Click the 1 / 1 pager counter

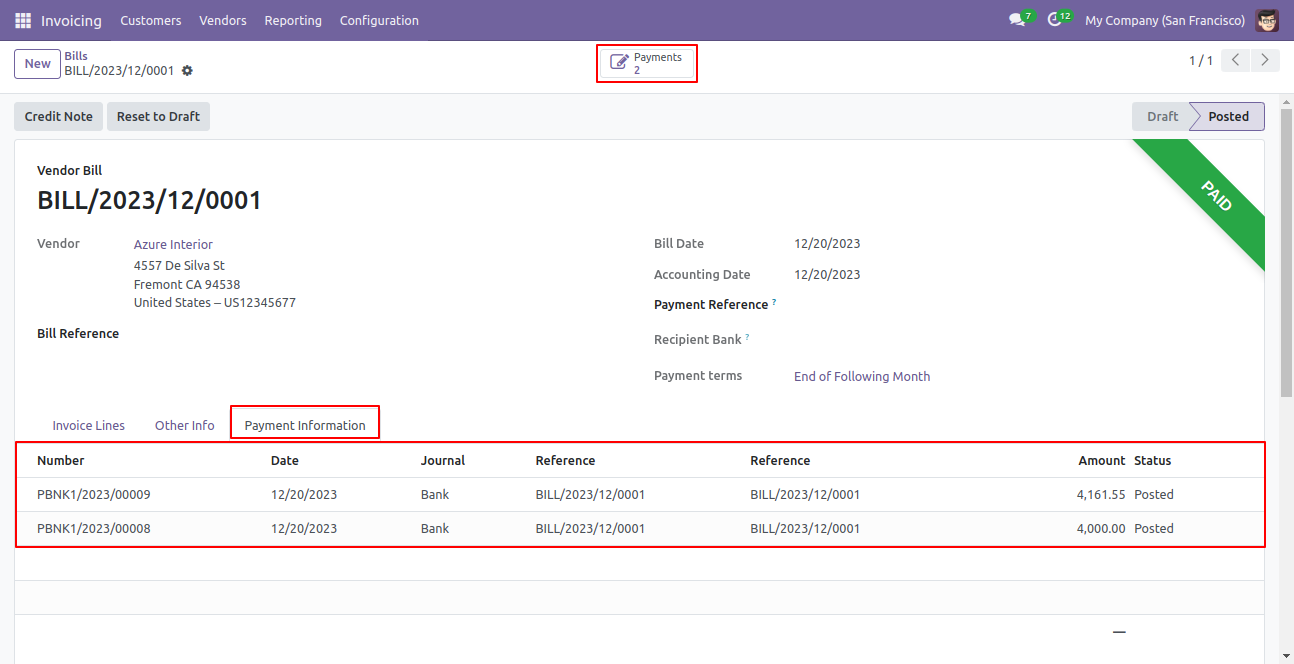click(1201, 60)
